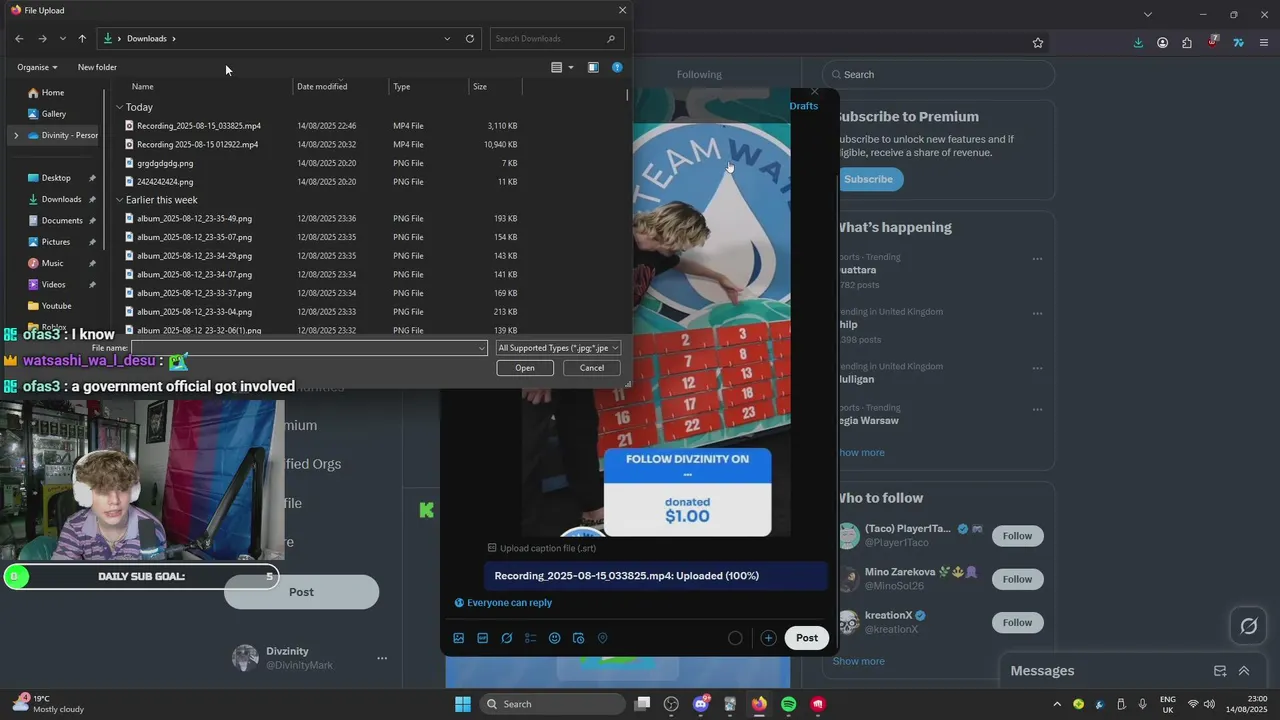Subscribe to Premium button
This screenshot has width=1280, height=720.
tap(868, 179)
